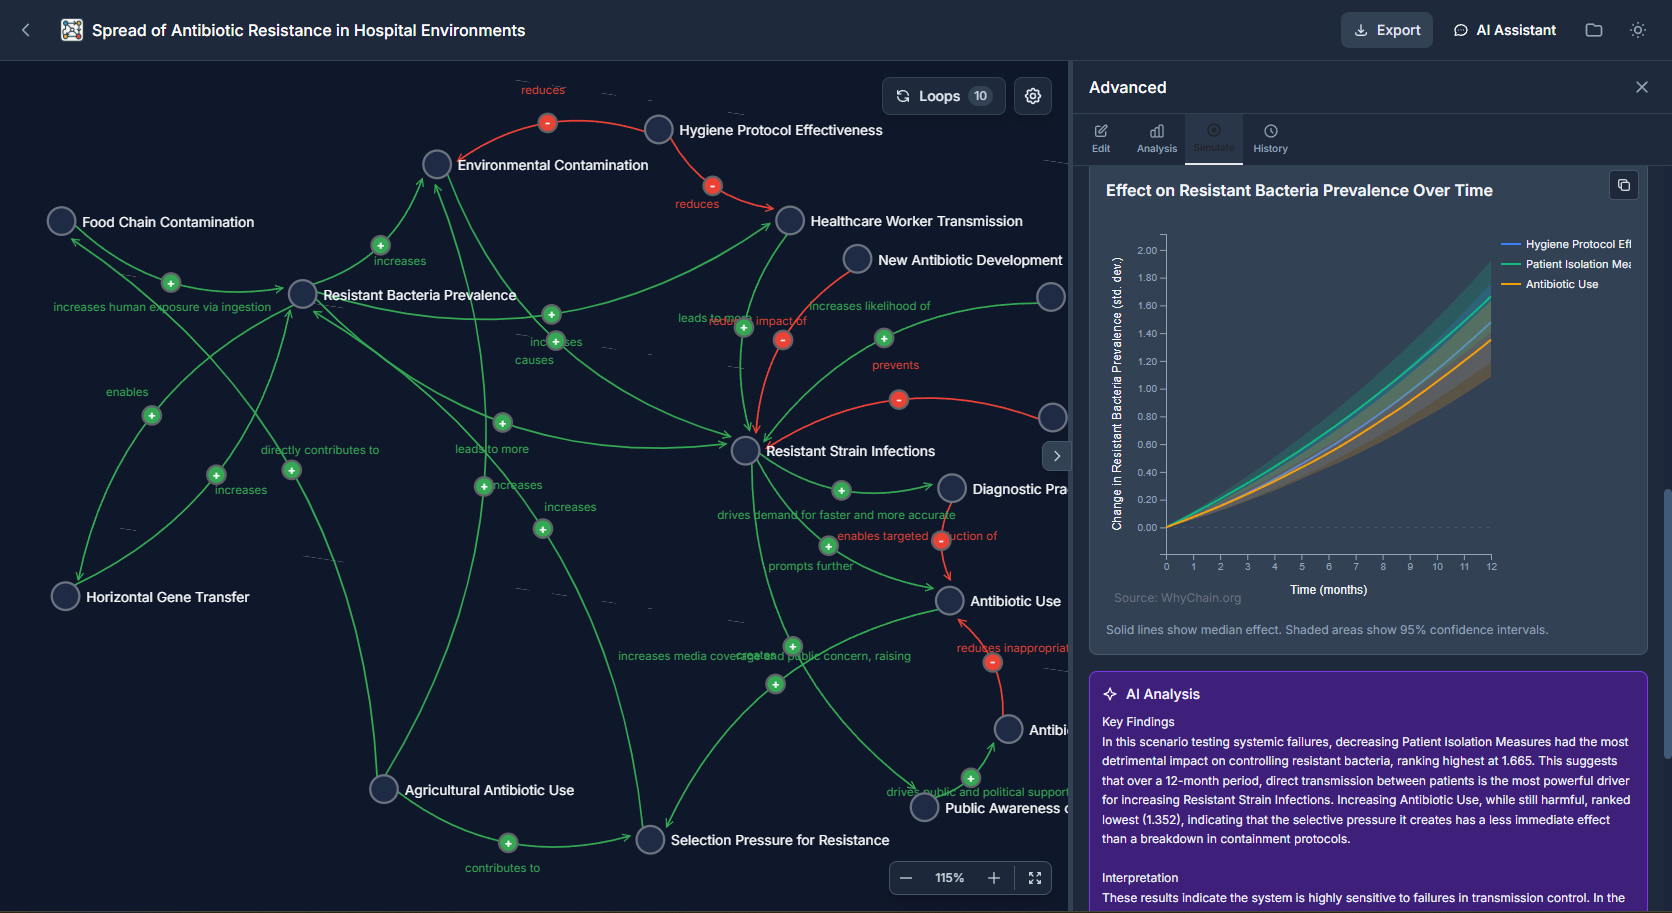Click the Patient Isolation legend entry
The image size is (1672, 913).
click(x=1566, y=264)
